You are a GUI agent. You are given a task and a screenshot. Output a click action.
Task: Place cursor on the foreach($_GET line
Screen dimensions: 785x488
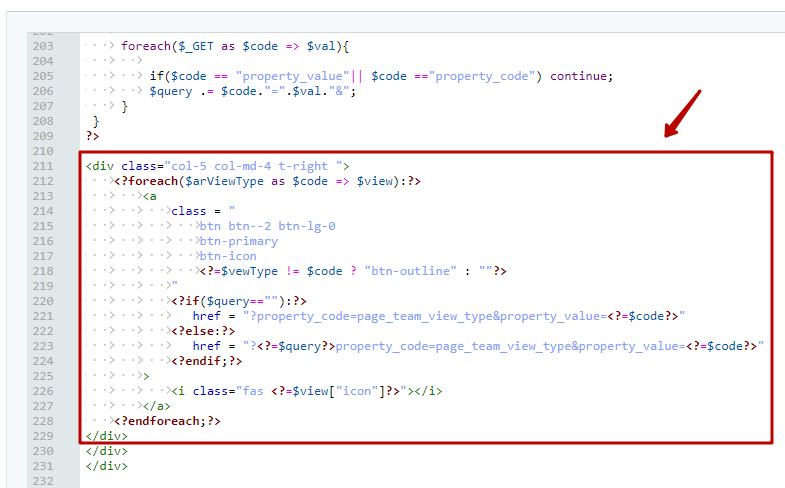[x=234, y=46]
